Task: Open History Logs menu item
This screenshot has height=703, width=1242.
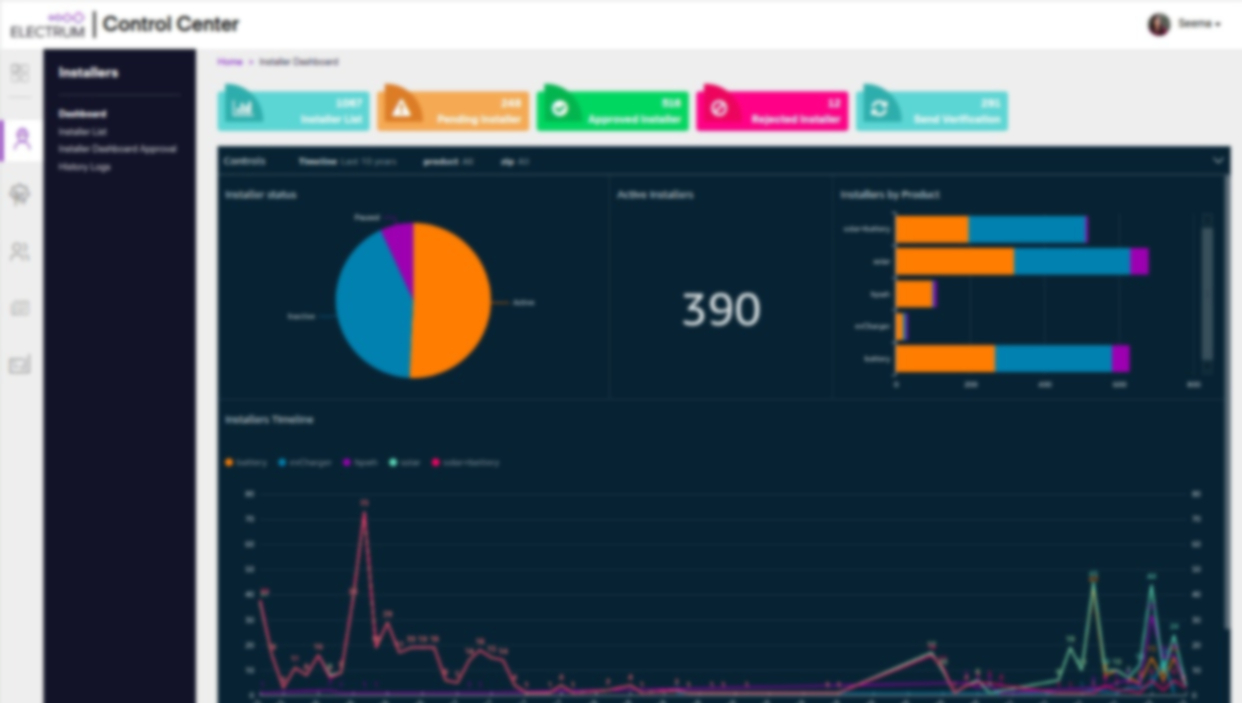Action: point(84,167)
